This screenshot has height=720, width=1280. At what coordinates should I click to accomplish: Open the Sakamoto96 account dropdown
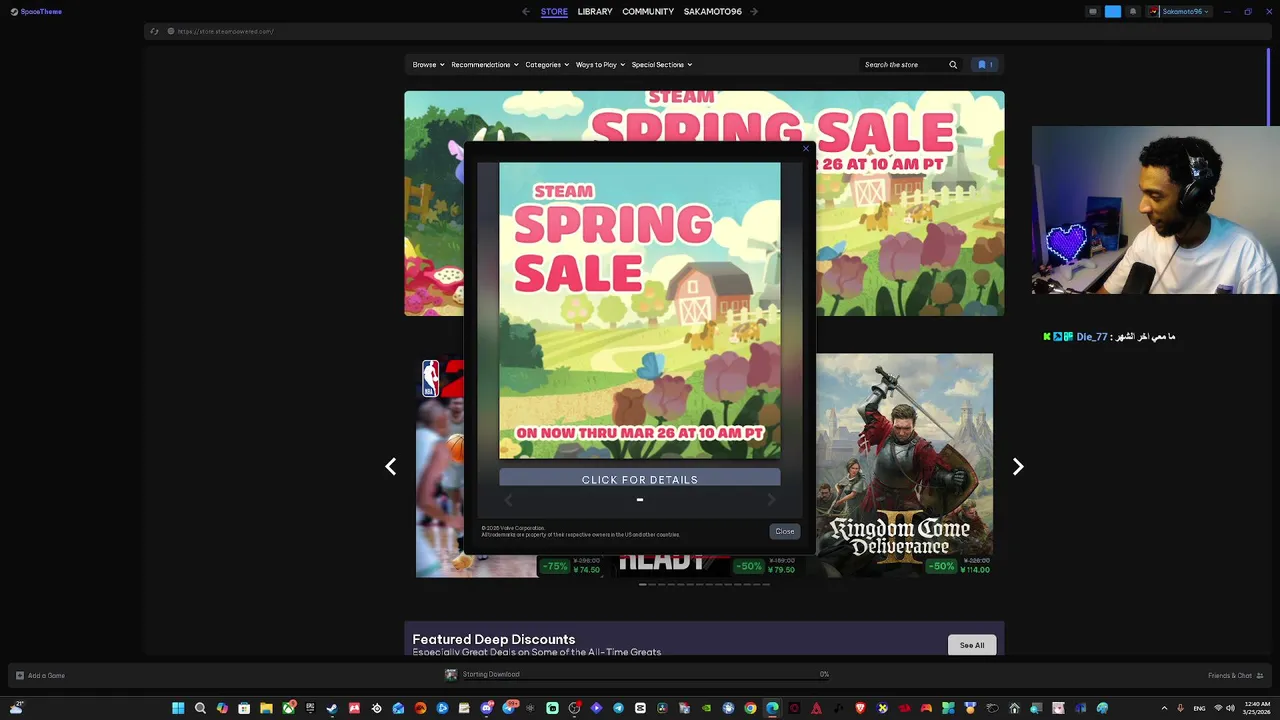1179,12
